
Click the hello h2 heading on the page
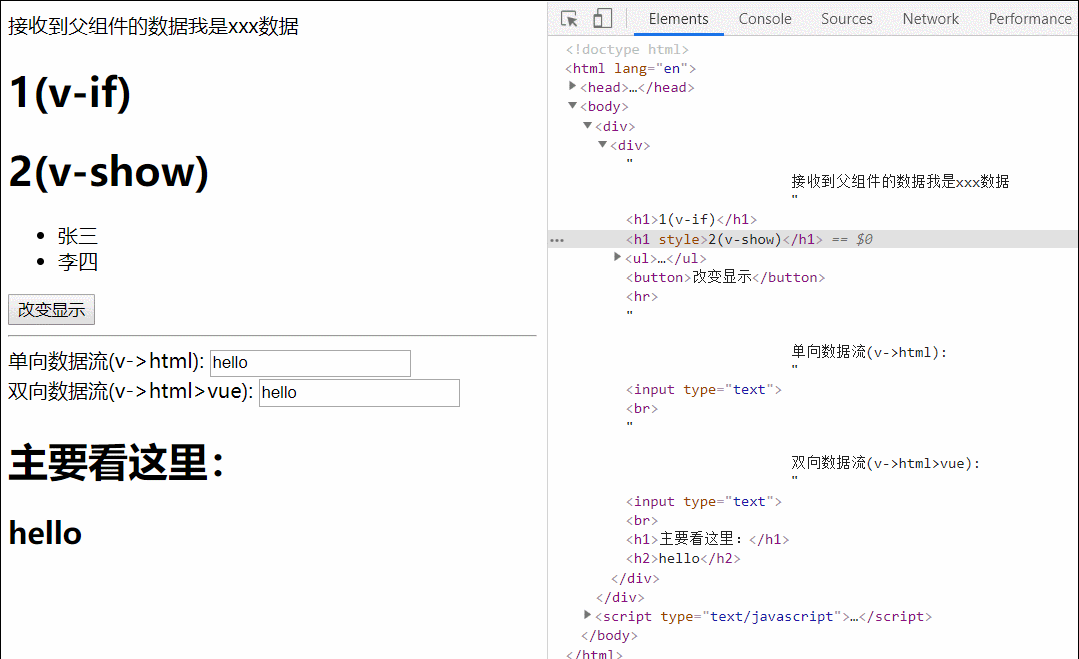[x=45, y=534]
